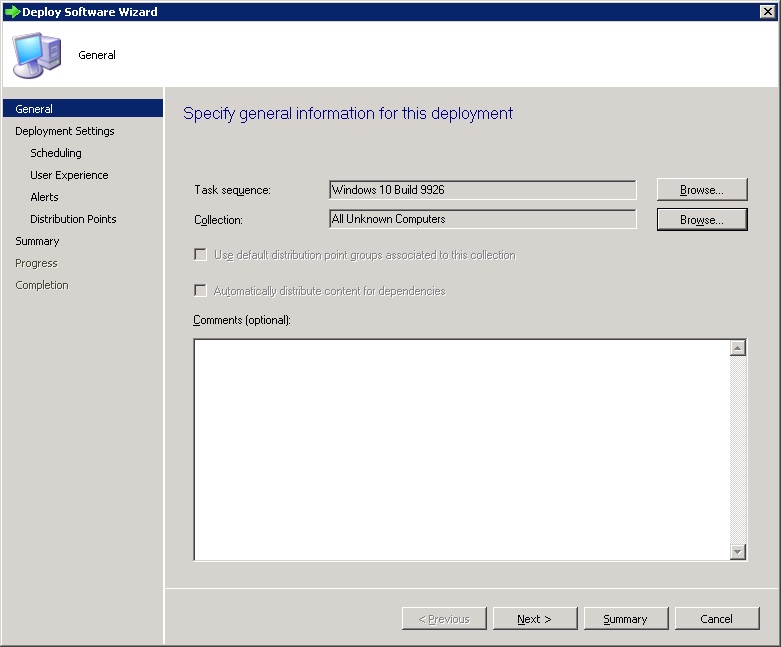This screenshot has height=647, width=781.
Task: Click inside the Comments text area
Action: coord(460,450)
